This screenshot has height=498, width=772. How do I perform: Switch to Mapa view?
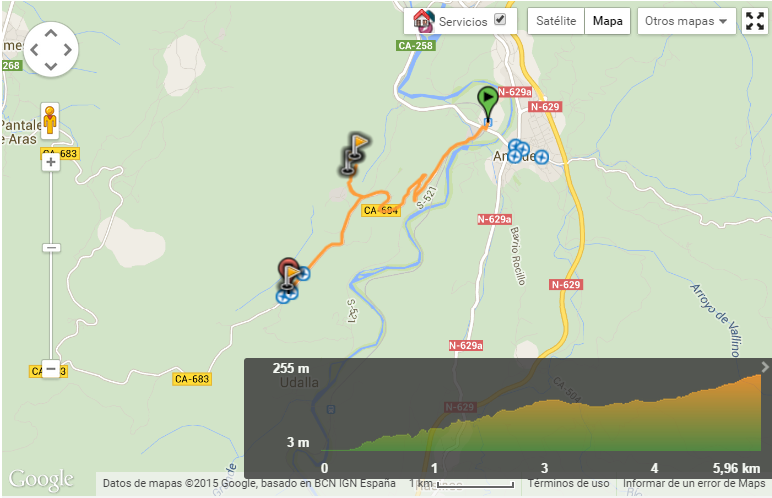(x=608, y=21)
